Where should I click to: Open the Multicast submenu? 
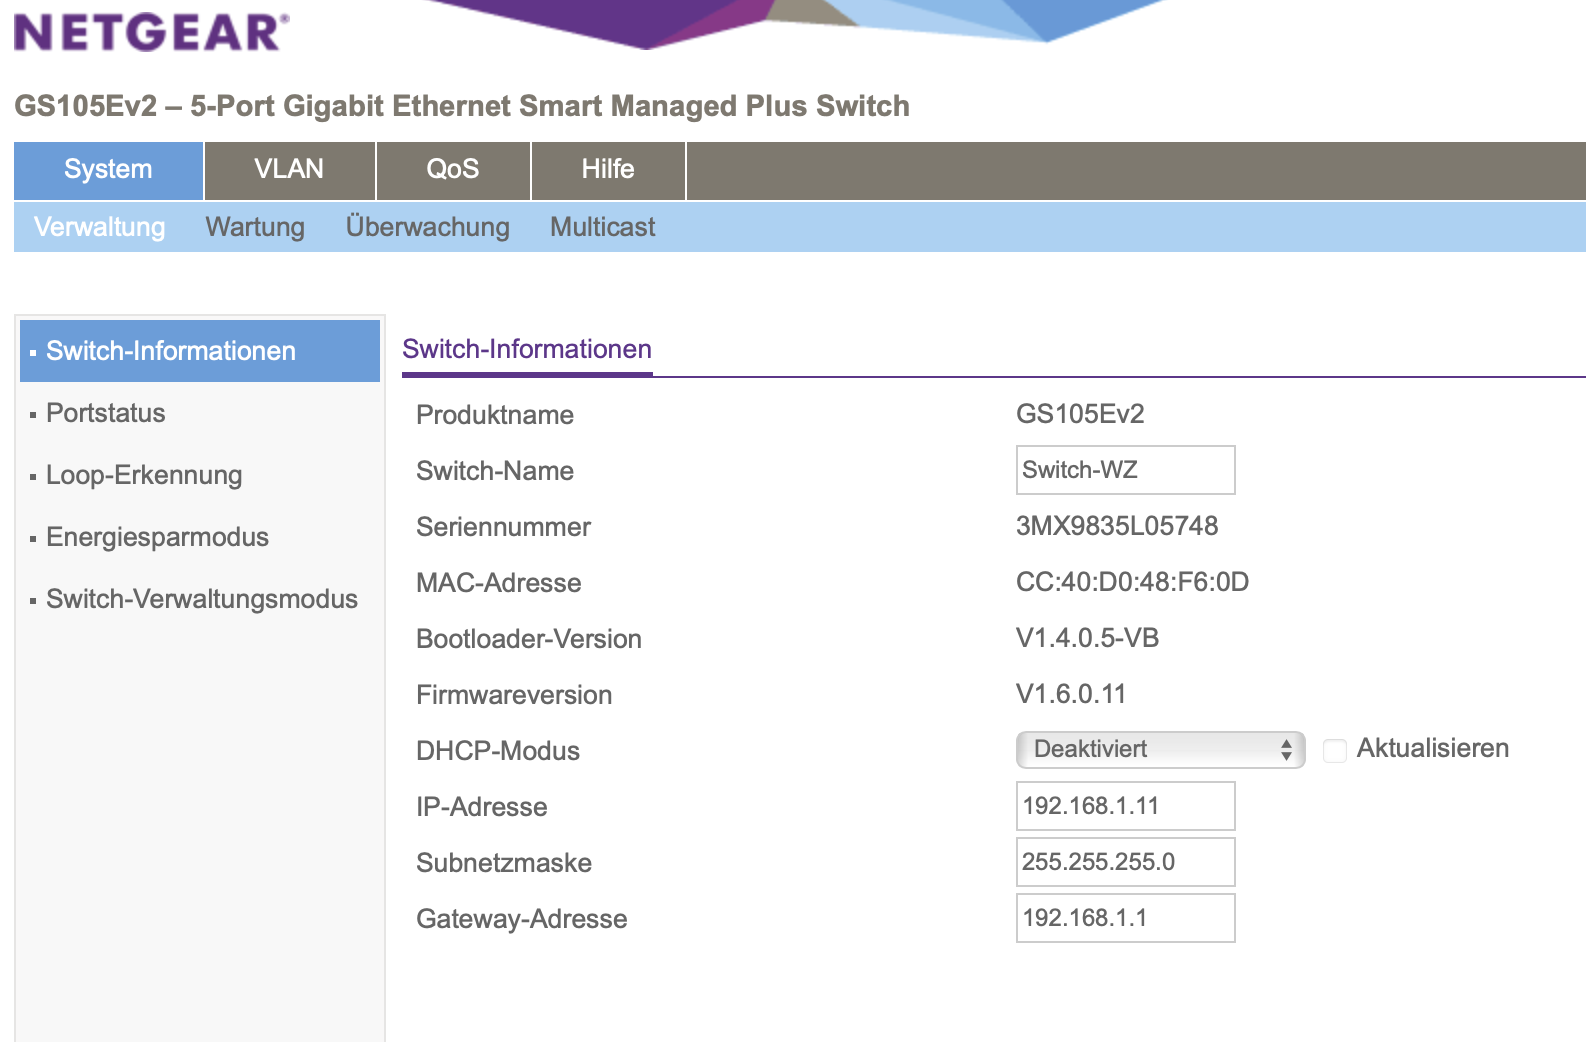603,227
